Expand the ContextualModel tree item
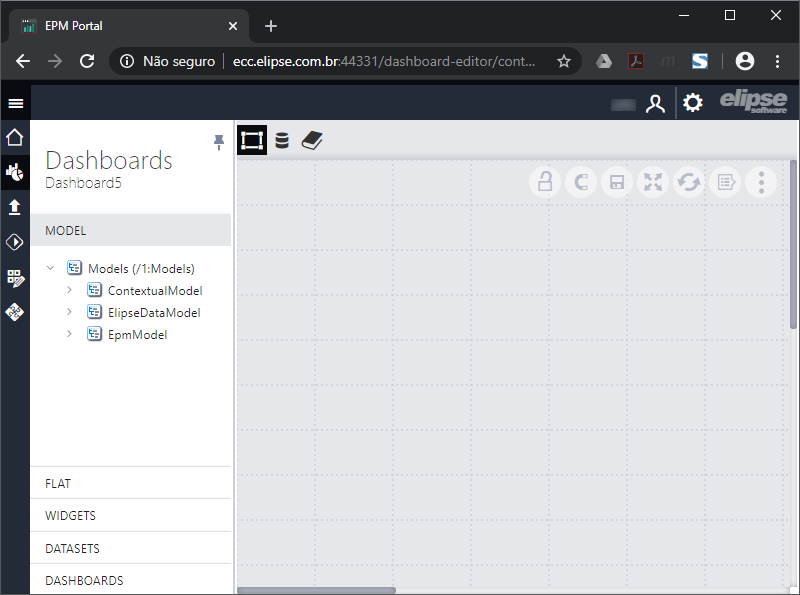 click(x=68, y=290)
